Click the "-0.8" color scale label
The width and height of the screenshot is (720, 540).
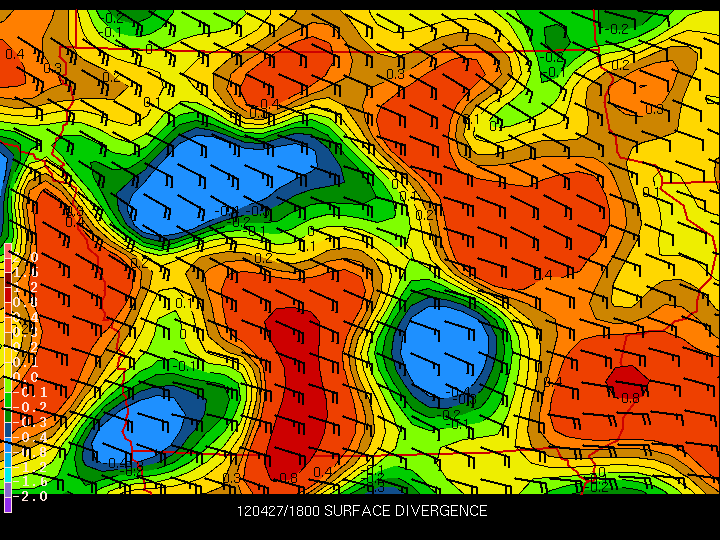coord(30,452)
